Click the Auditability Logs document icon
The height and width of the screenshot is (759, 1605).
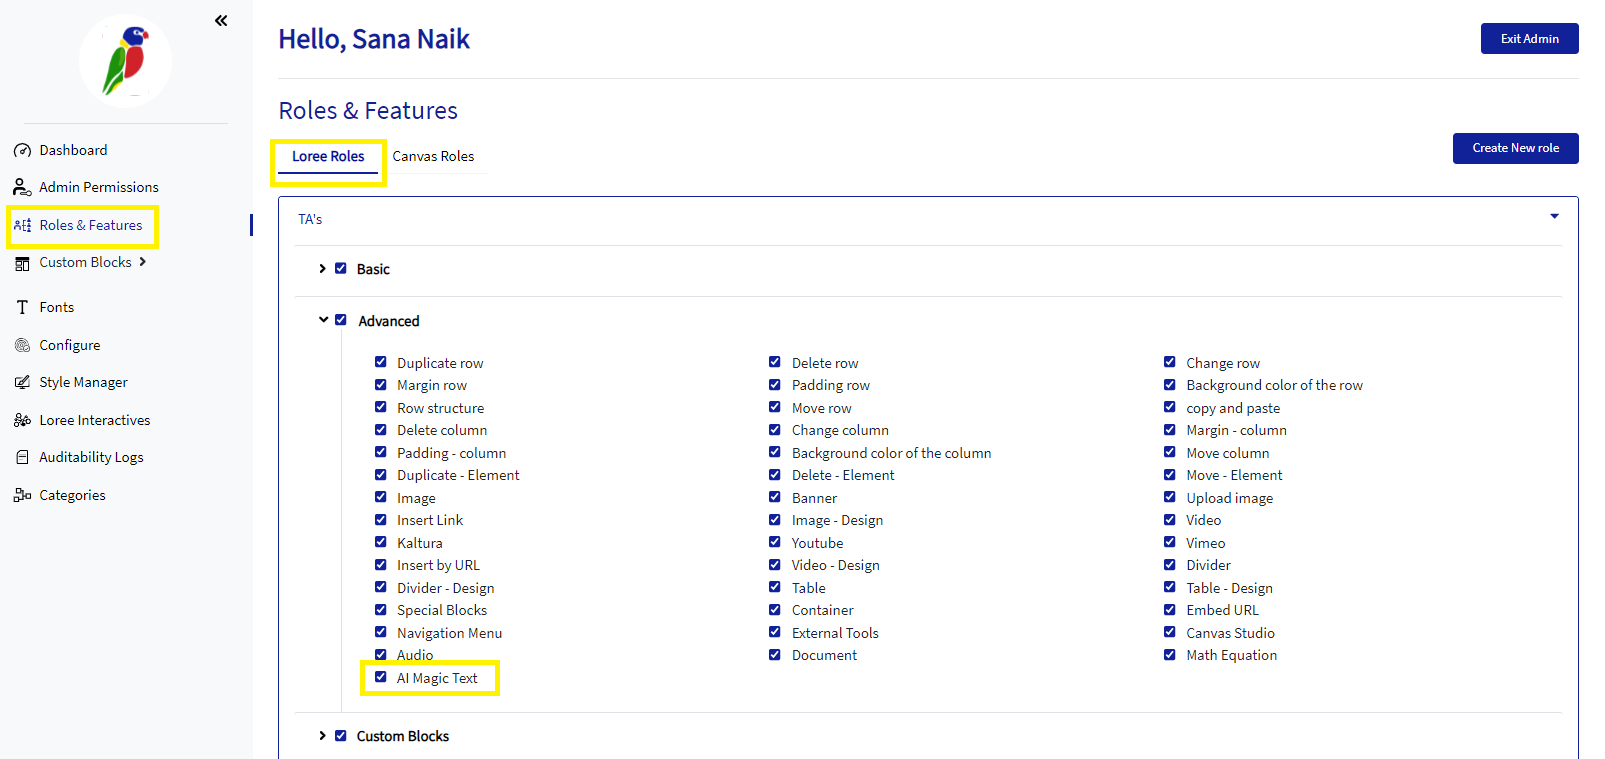coord(22,457)
